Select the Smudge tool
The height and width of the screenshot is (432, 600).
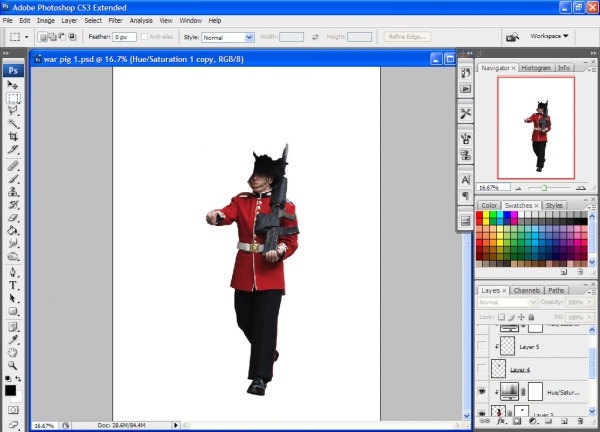[x=13, y=243]
